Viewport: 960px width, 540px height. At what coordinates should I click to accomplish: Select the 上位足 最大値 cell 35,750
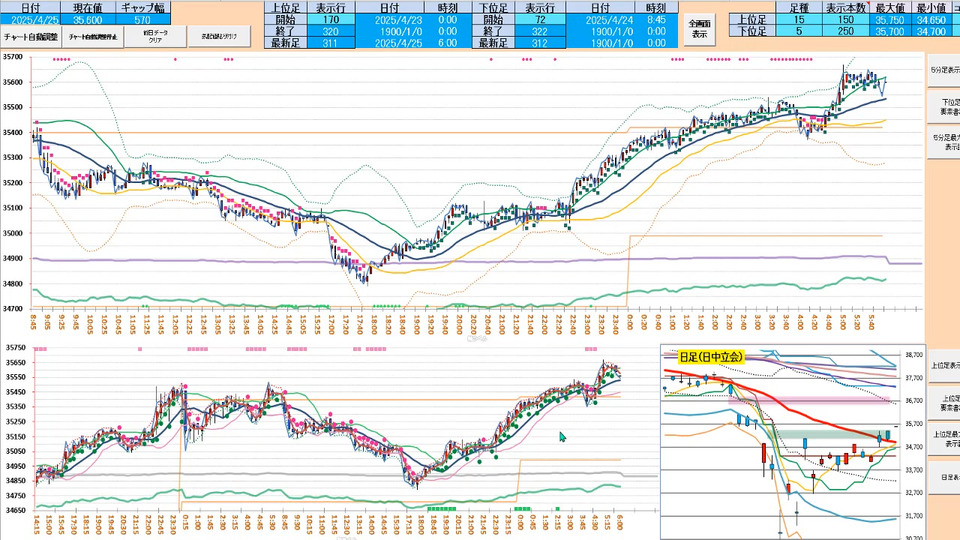(x=890, y=20)
